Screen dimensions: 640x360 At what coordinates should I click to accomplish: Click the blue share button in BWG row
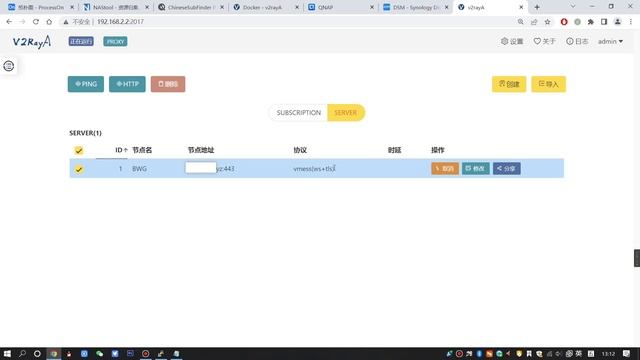coord(507,169)
